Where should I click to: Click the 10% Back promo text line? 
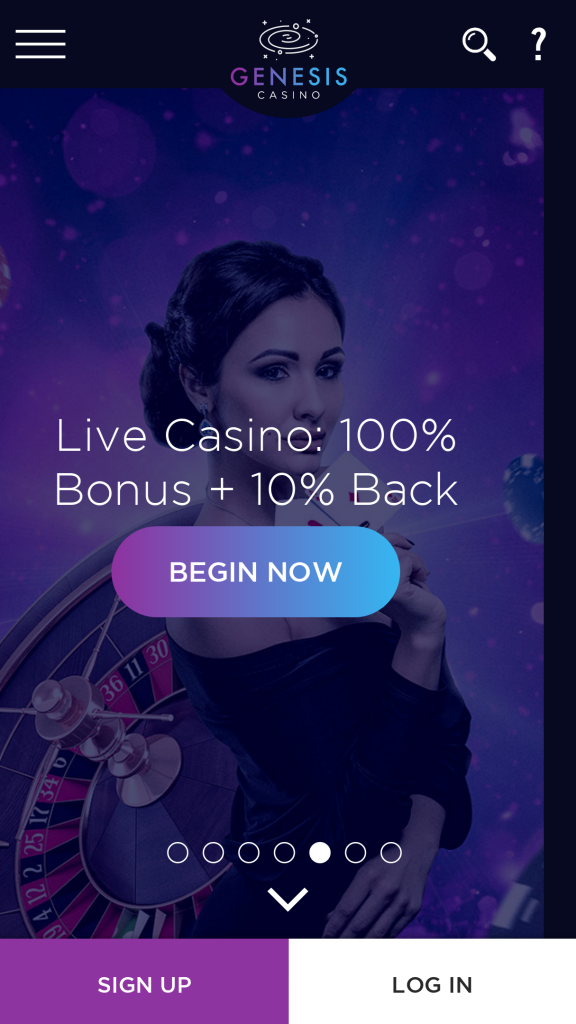[x=256, y=489]
